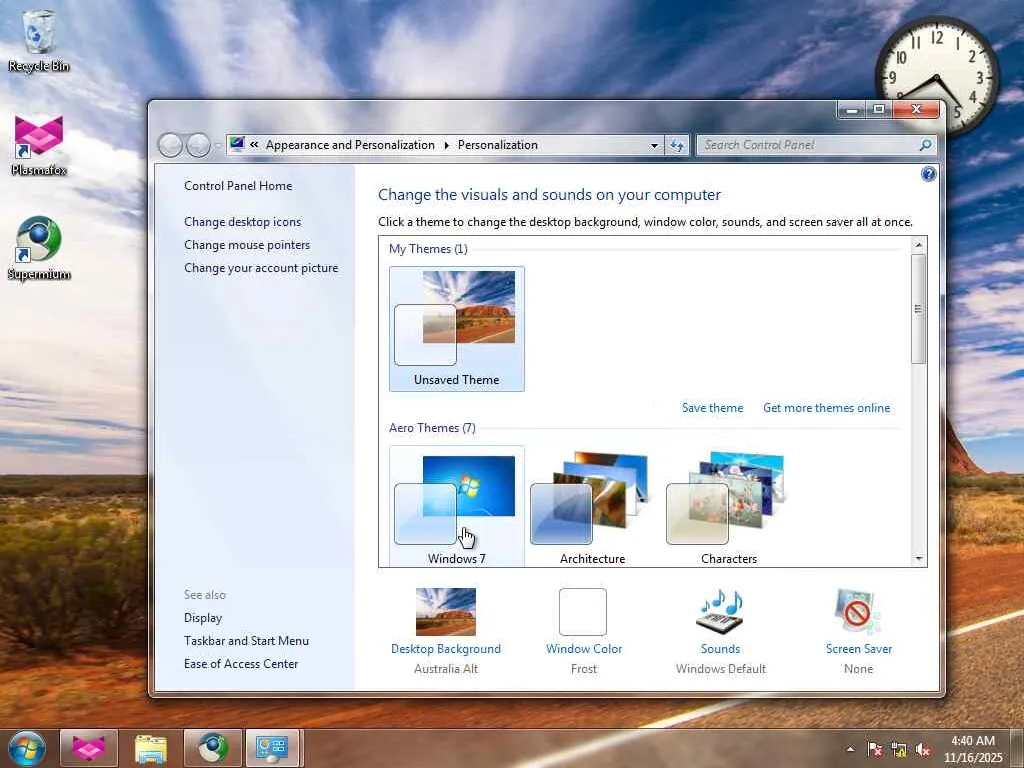The width and height of the screenshot is (1024, 768).
Task: Open Plasmafox from the taskbar
Action: (89, 748)
